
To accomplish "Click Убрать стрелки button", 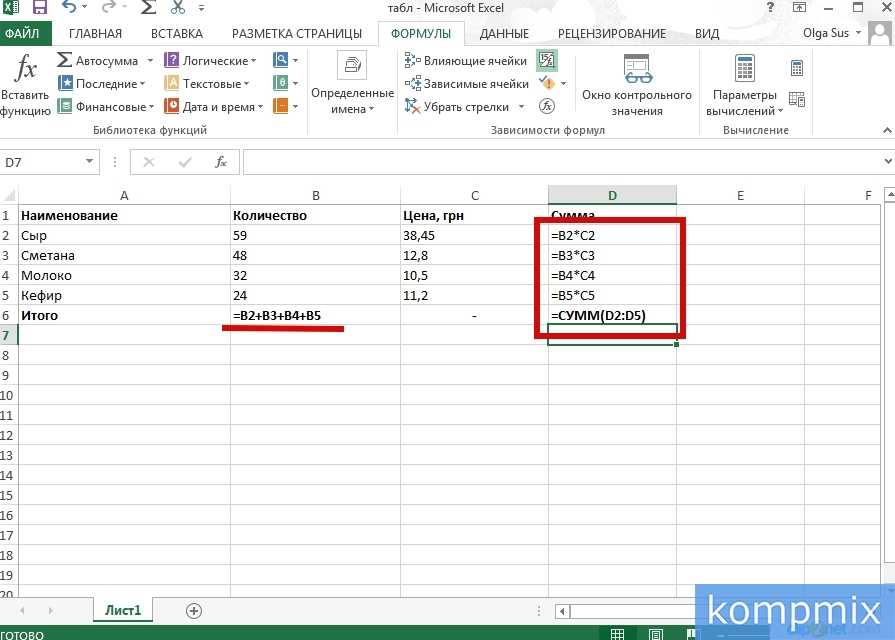I will [457, 107].
